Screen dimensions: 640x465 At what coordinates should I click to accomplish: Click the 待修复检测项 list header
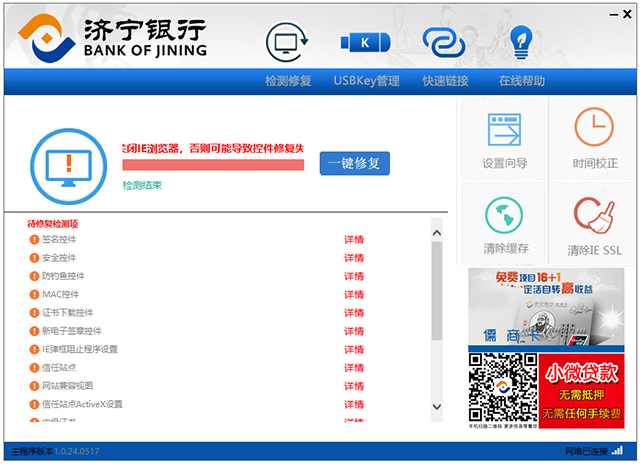(53, 224)
